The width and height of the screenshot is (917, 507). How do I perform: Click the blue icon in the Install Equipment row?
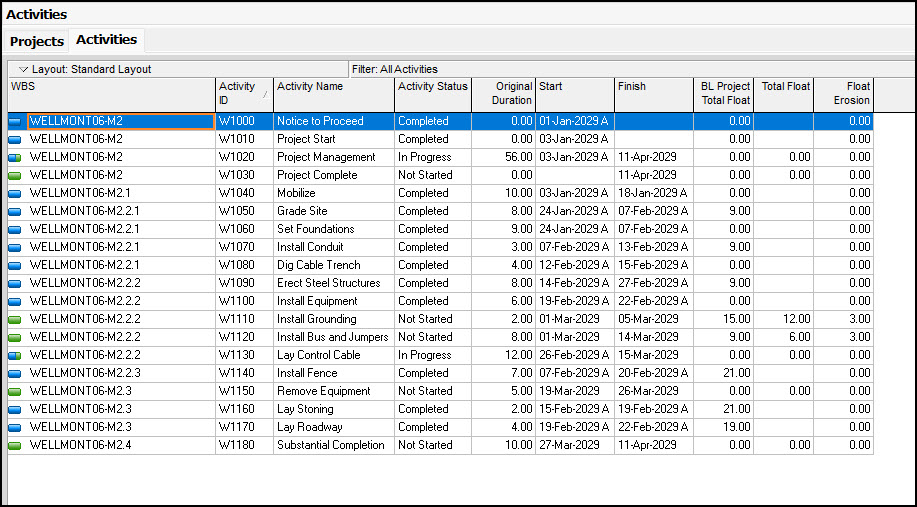click(x=15, y=302)
